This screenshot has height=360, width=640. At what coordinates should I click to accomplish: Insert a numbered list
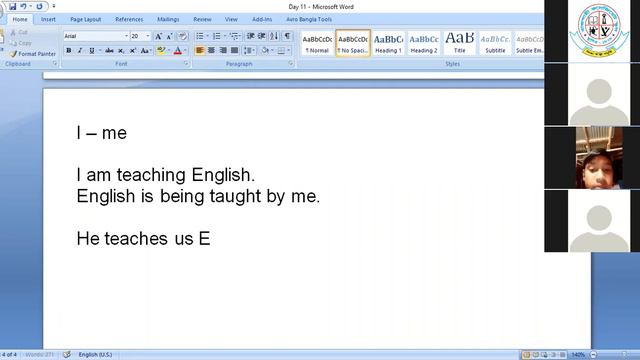(217, 36)
